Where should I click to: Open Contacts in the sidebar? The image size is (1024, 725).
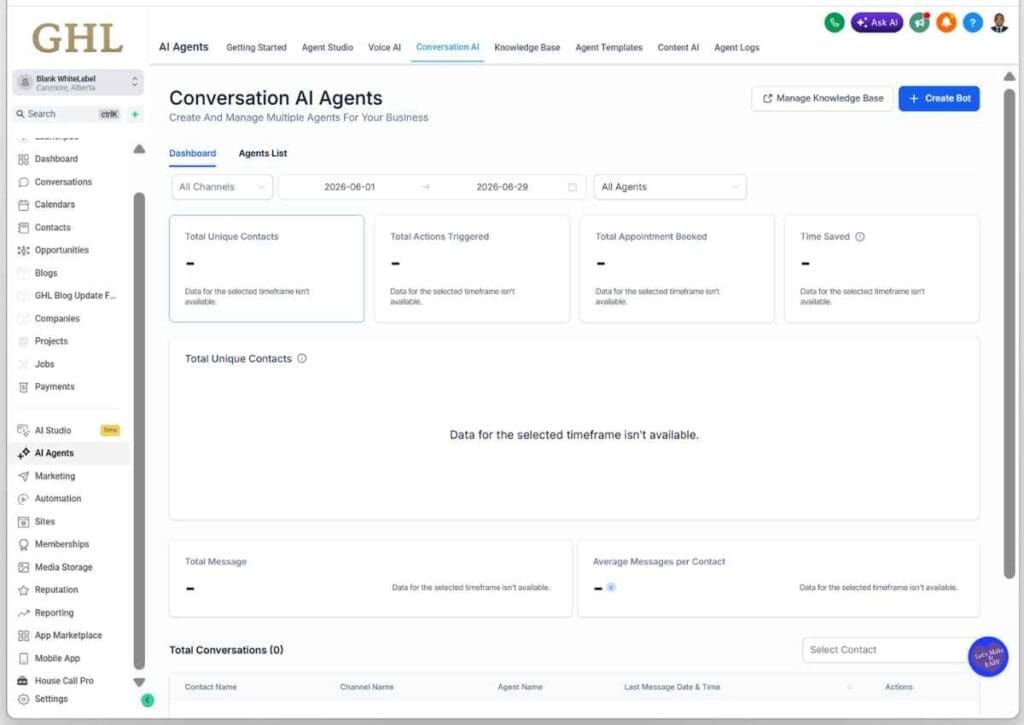tap(52, 227)
